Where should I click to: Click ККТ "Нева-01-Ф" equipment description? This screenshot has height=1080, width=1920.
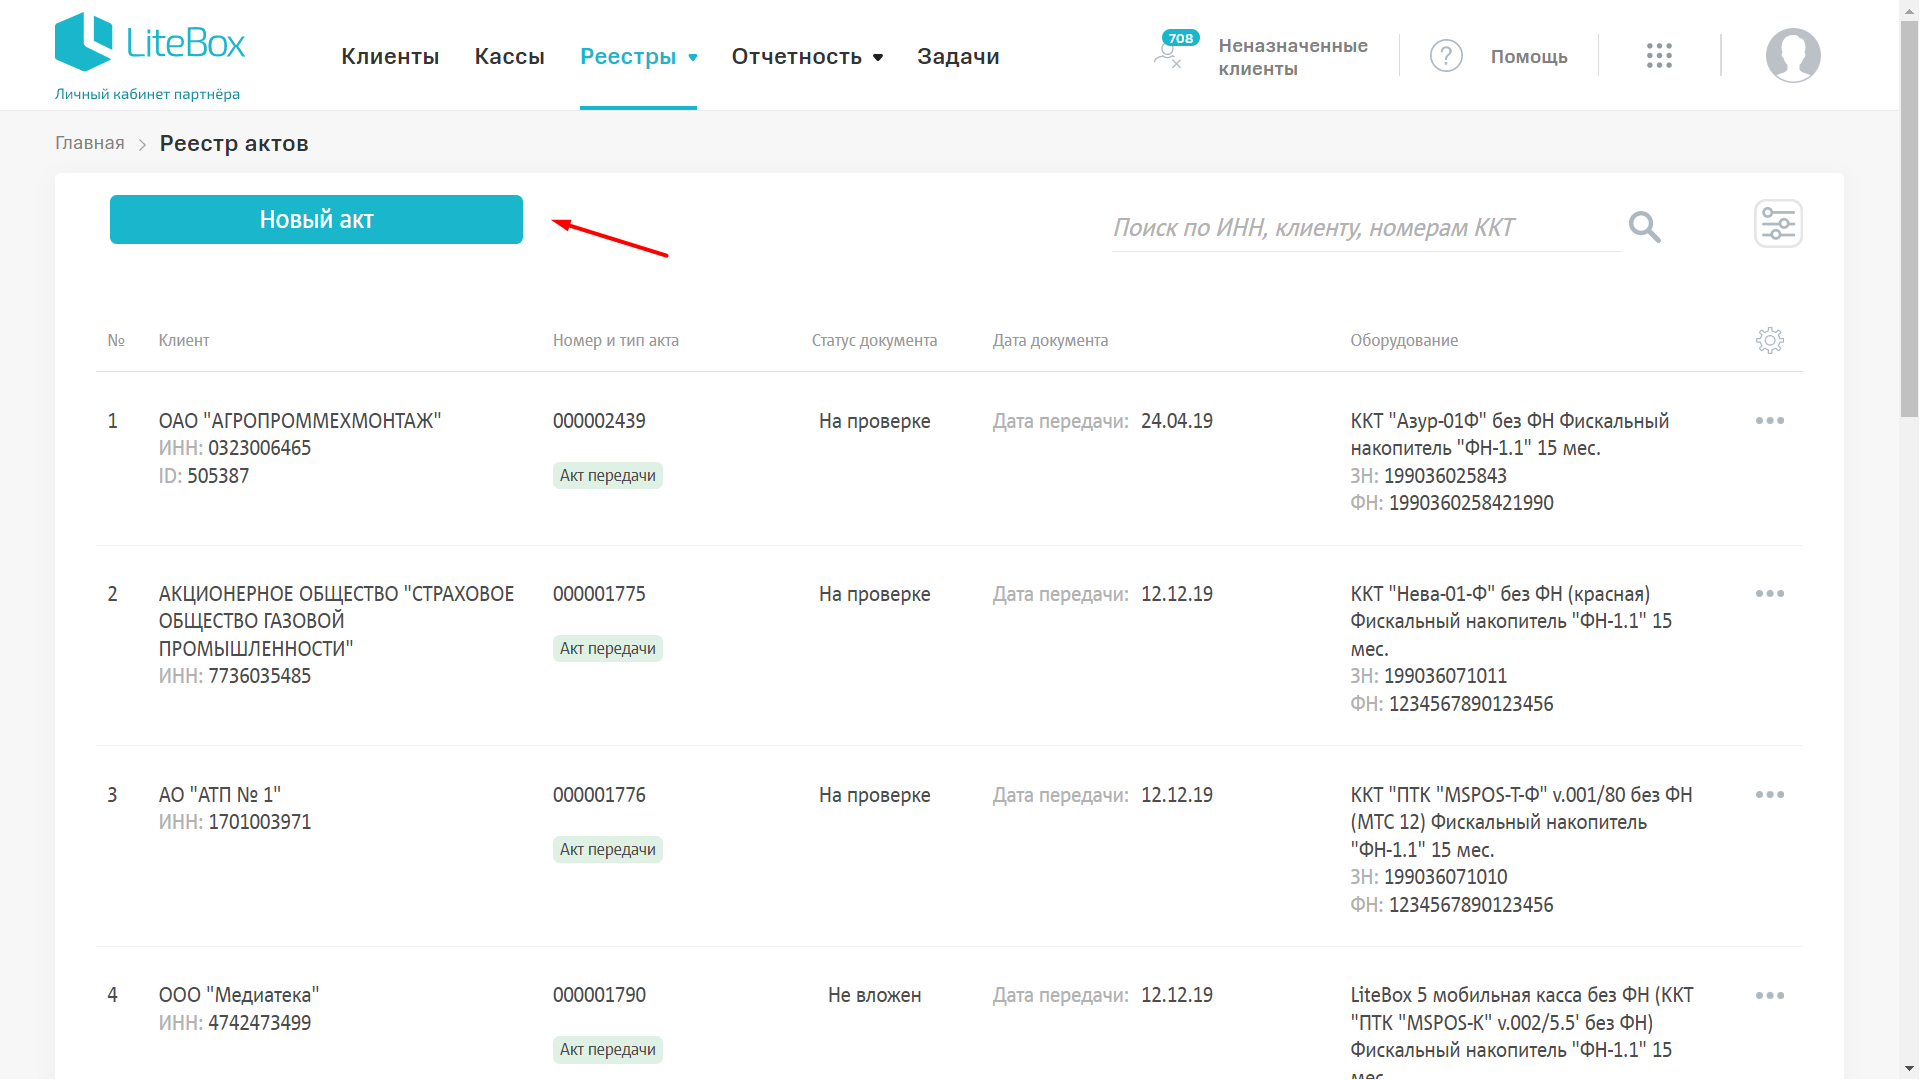[x=1511, y=621]
